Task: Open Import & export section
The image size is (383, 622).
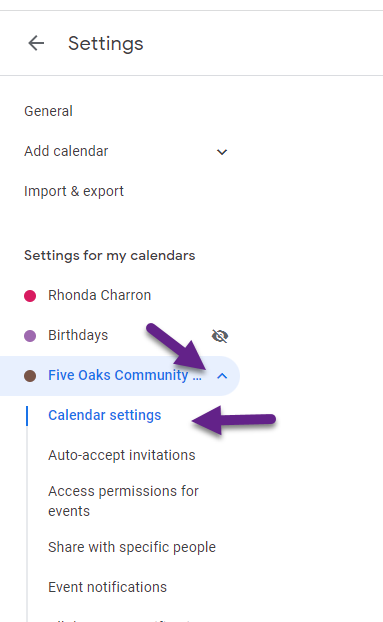Action: [74, 191]
